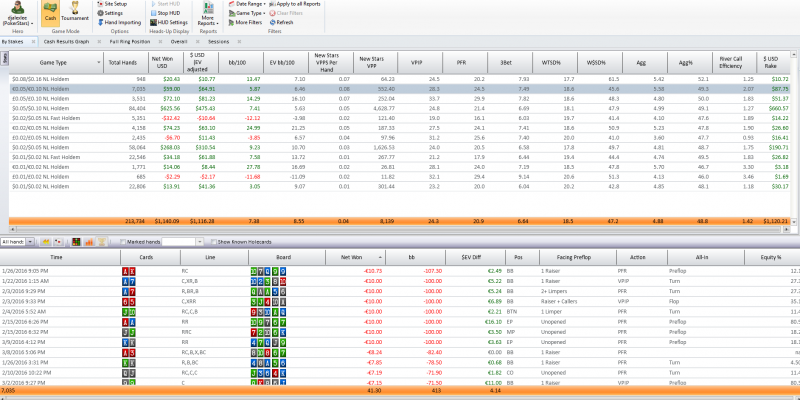
Task: Select the By Stakes tab
Action: pos(12,42)
